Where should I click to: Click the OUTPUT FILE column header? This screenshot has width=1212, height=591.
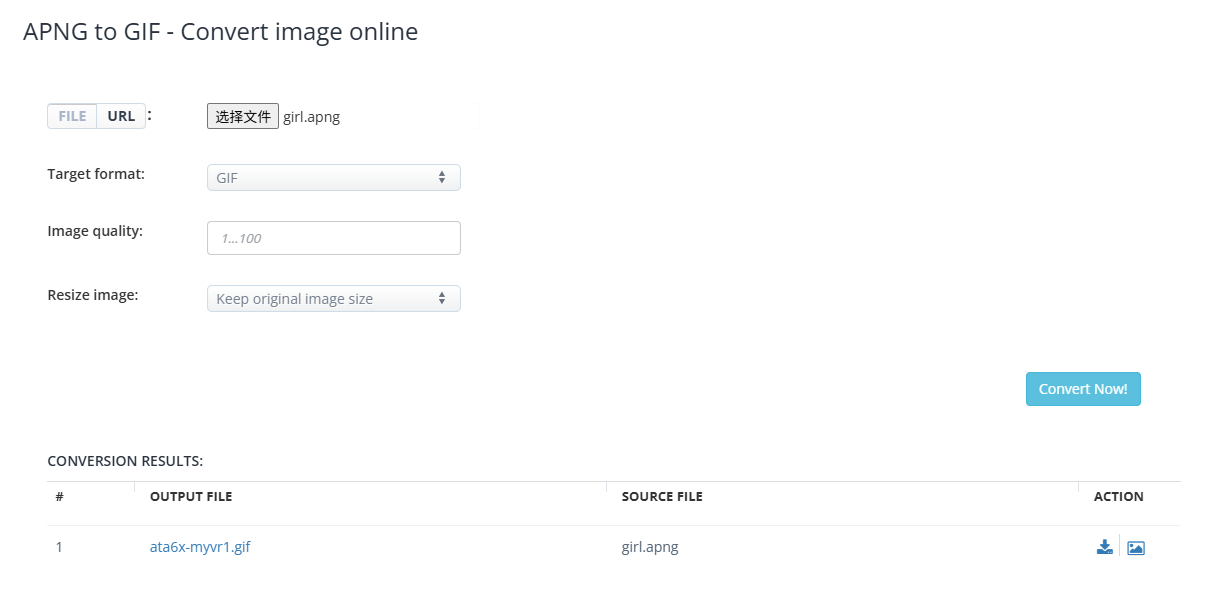[191, 496]
